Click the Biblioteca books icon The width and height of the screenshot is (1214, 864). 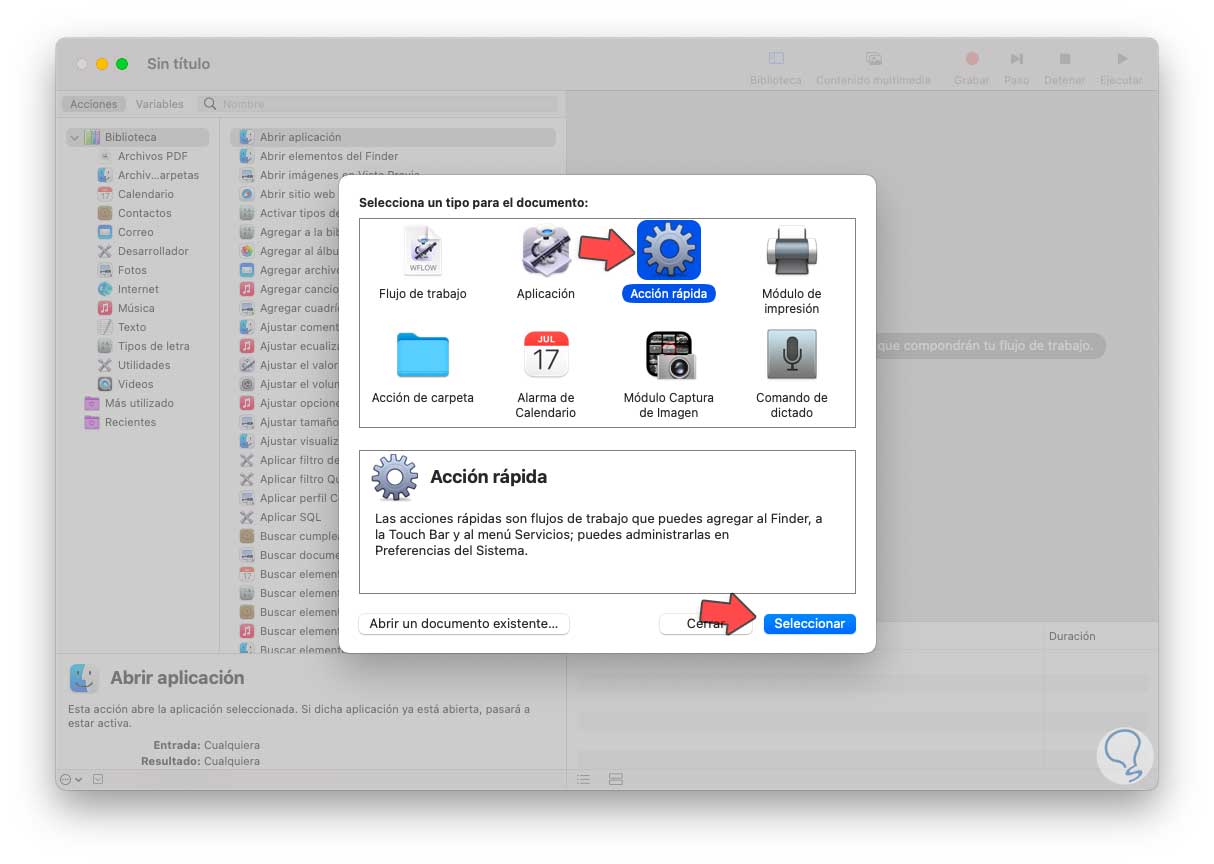(x=92, y=137)
